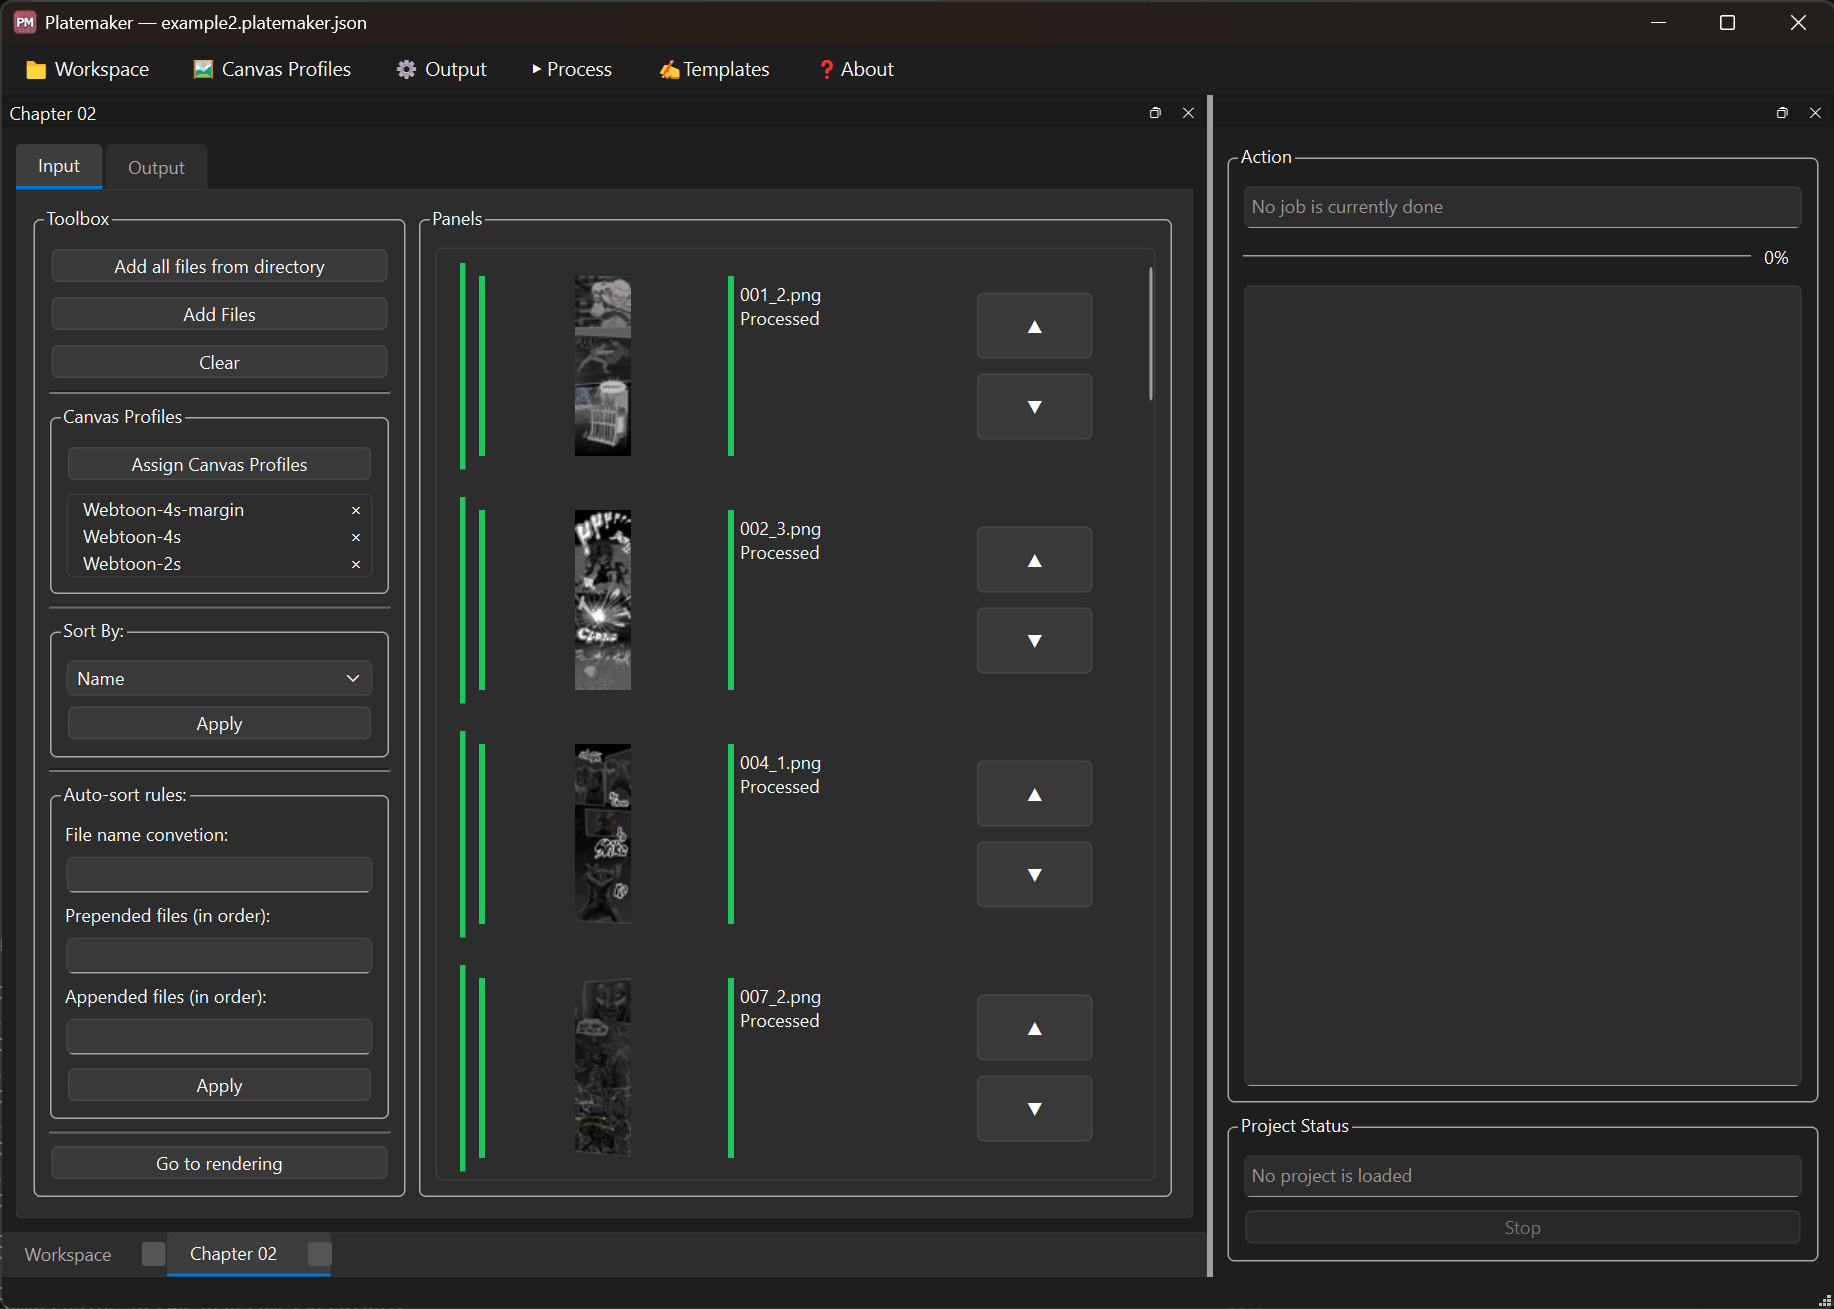The image size is (1834, 1309).
Task: Apply the Sort By setting
Action: 219,723
